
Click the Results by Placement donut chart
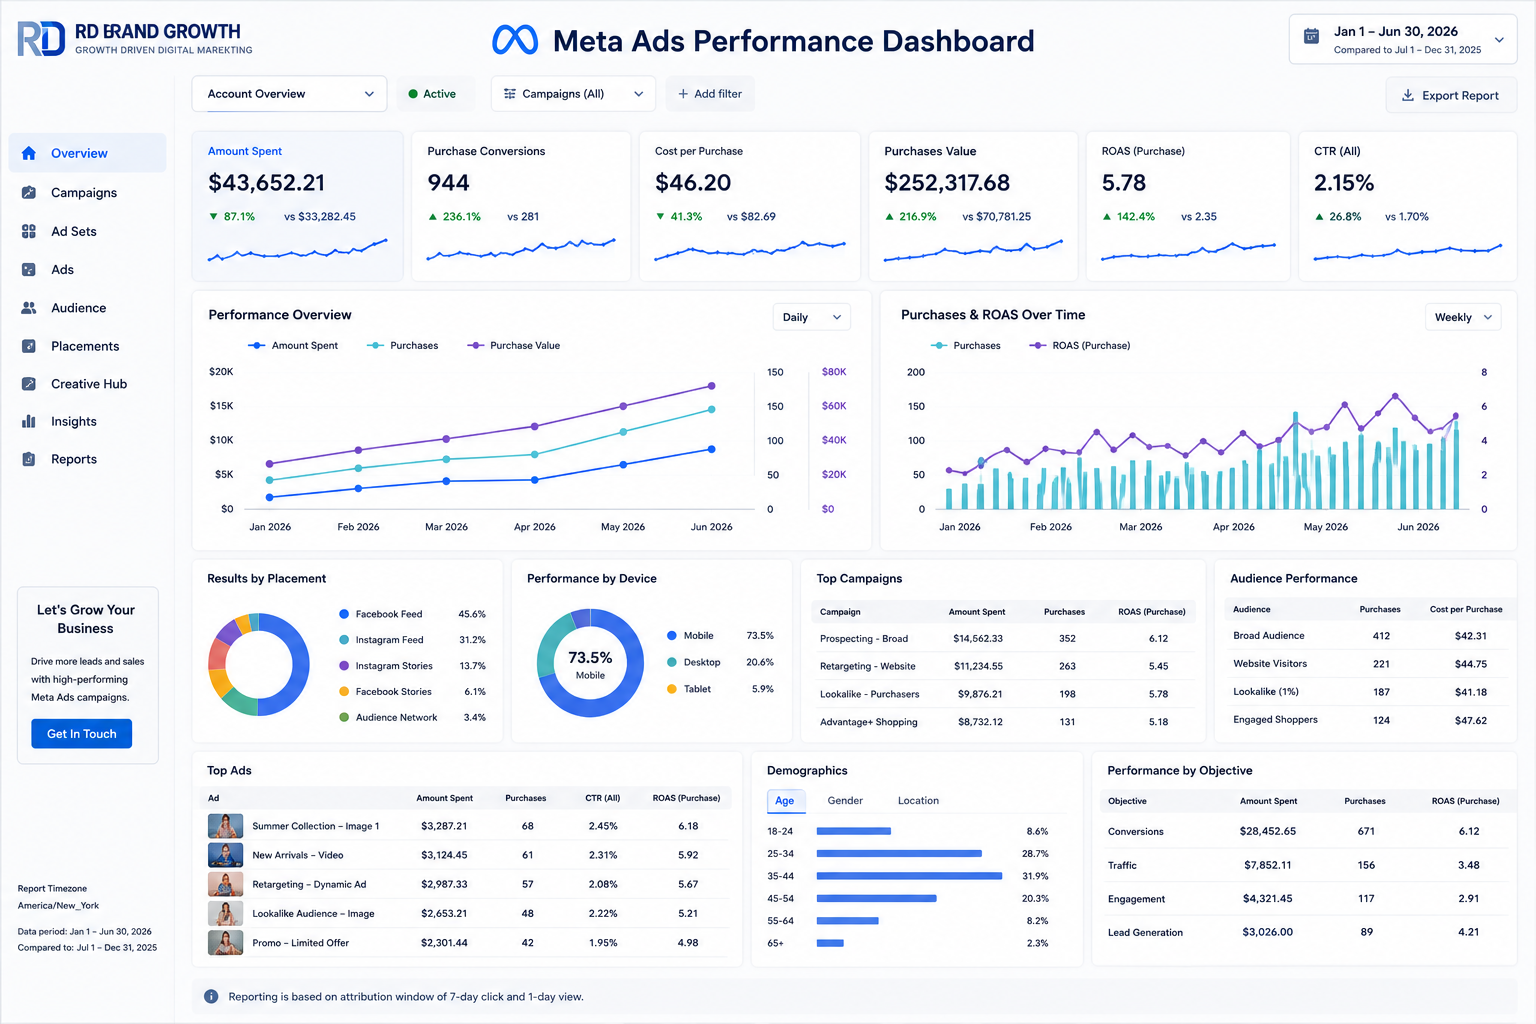[x=259, y=664]
